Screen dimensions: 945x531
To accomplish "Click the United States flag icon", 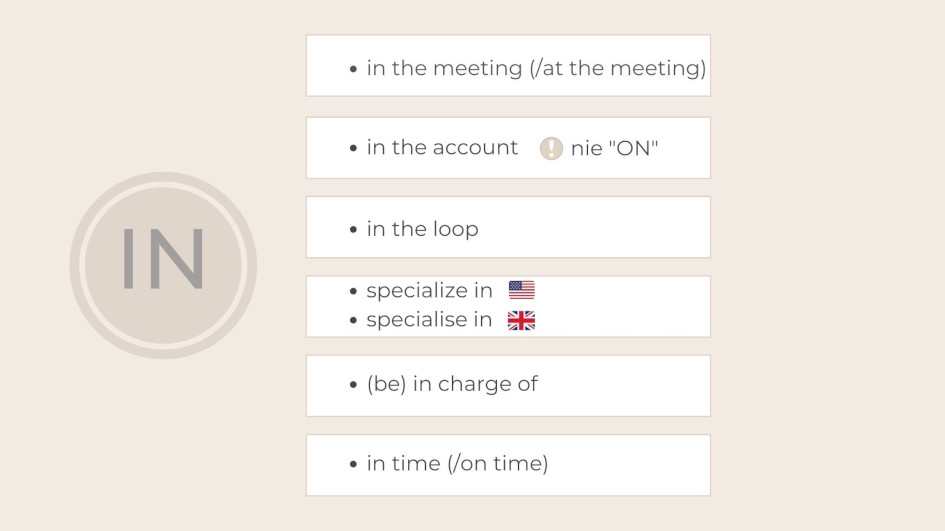I will [x=521, y=290].
